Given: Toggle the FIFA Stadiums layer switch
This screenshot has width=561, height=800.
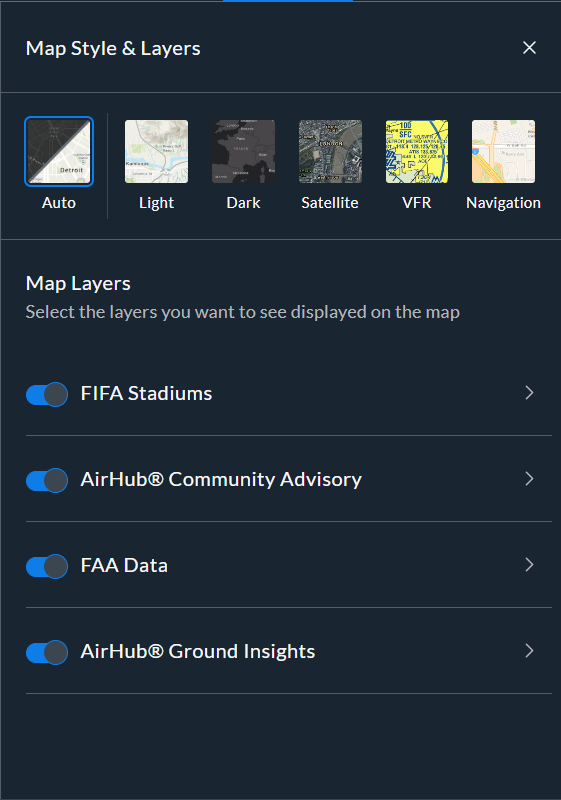Looking at the screenshot, I should pos(47,394).
